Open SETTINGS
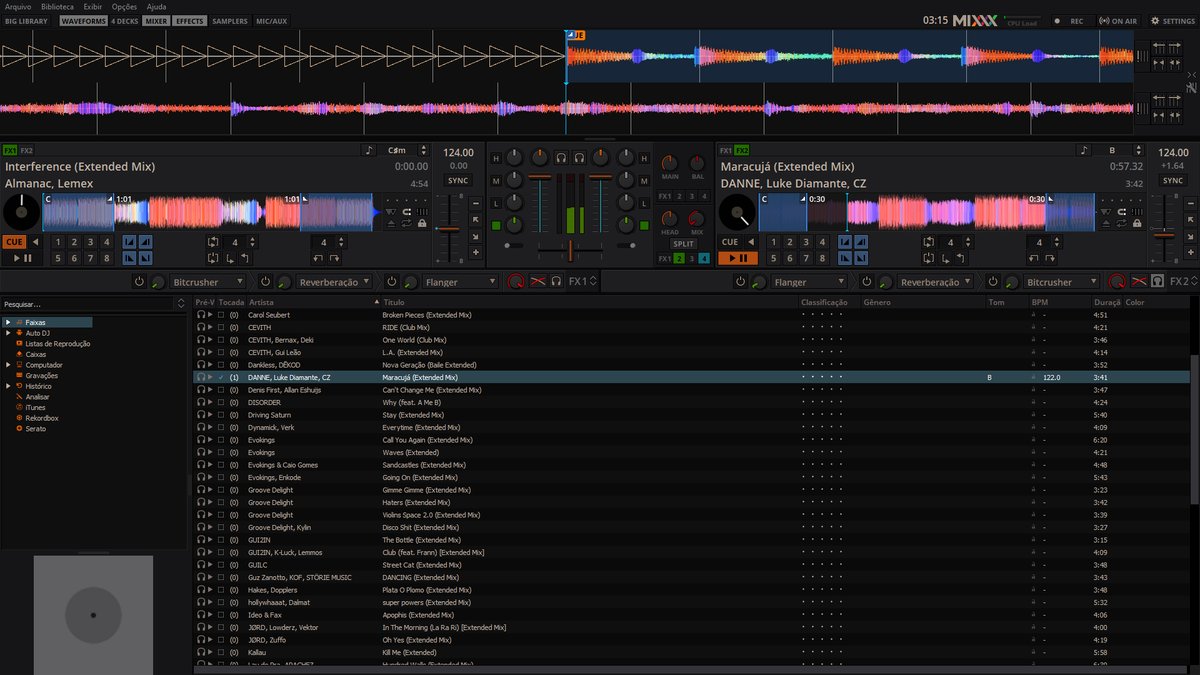The height and width of the screenshot is (675, 1200). click(1172, 20)
